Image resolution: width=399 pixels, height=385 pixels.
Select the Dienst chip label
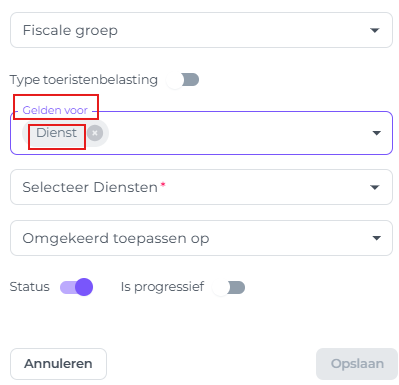(x=57, y=133)
